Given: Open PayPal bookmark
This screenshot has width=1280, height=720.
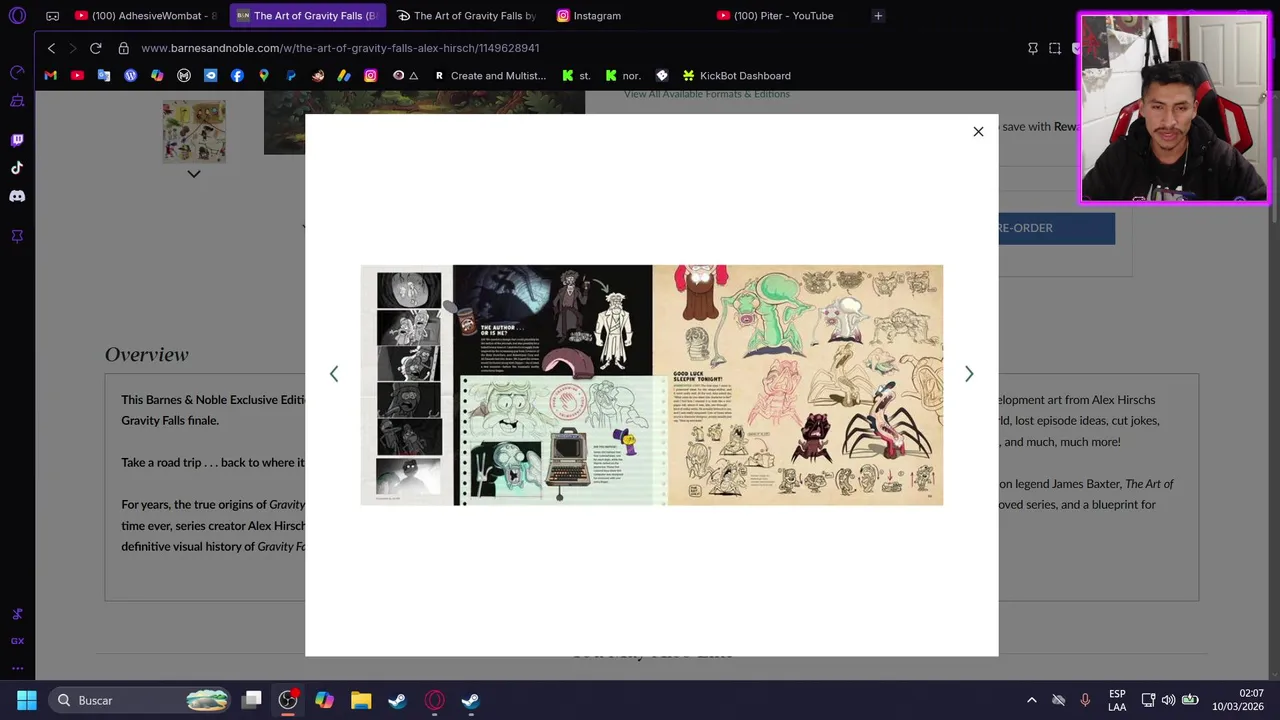Looking at the screenshot, I should pos(291,75).
